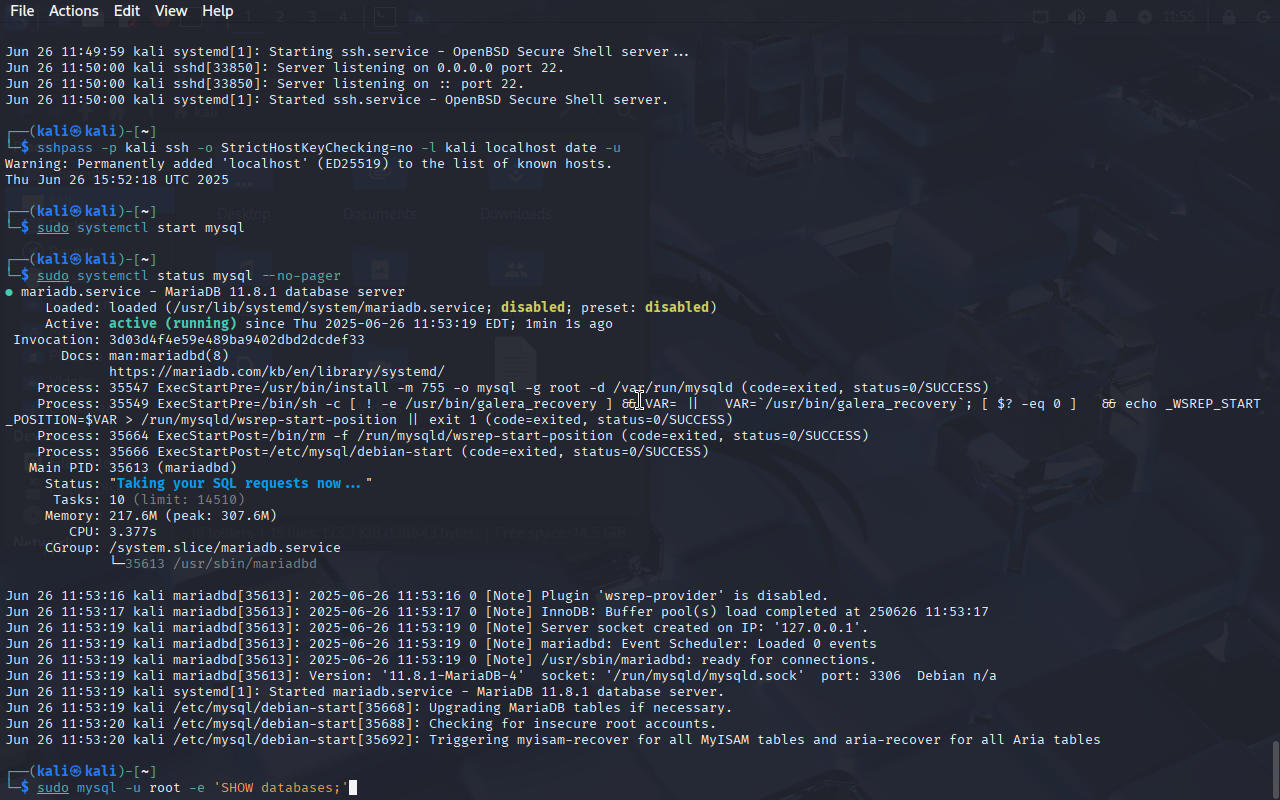This screenshot has height=800, width=1280.
Task: Open the Help menu
Action: [217, 11]
